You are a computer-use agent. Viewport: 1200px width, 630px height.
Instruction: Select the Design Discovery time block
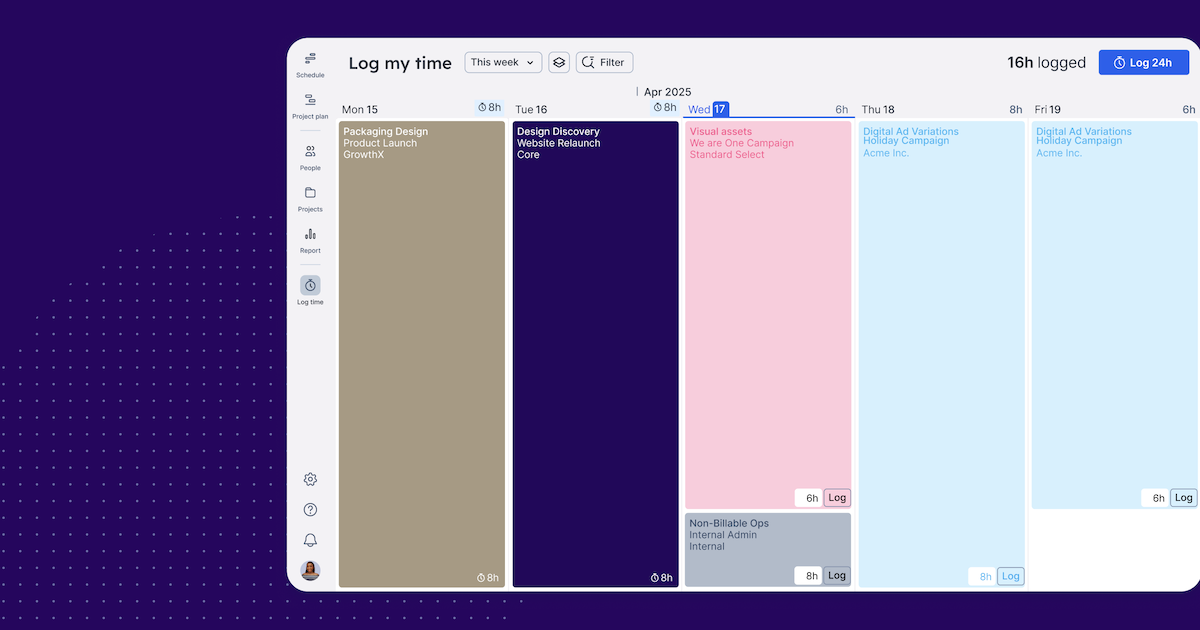pos(595,350)
